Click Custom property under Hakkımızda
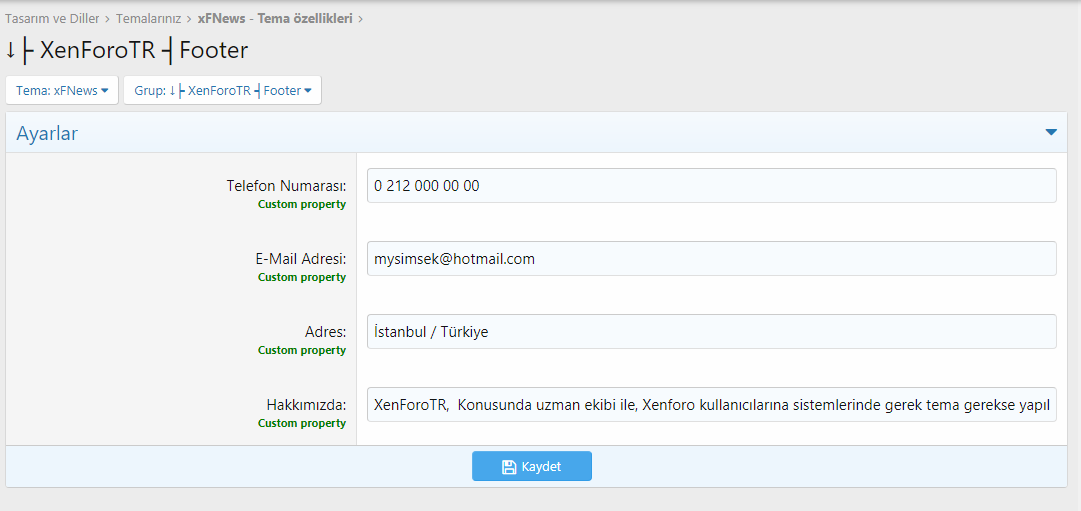Viewport: 1081px width, 511px height. [302, 423]
